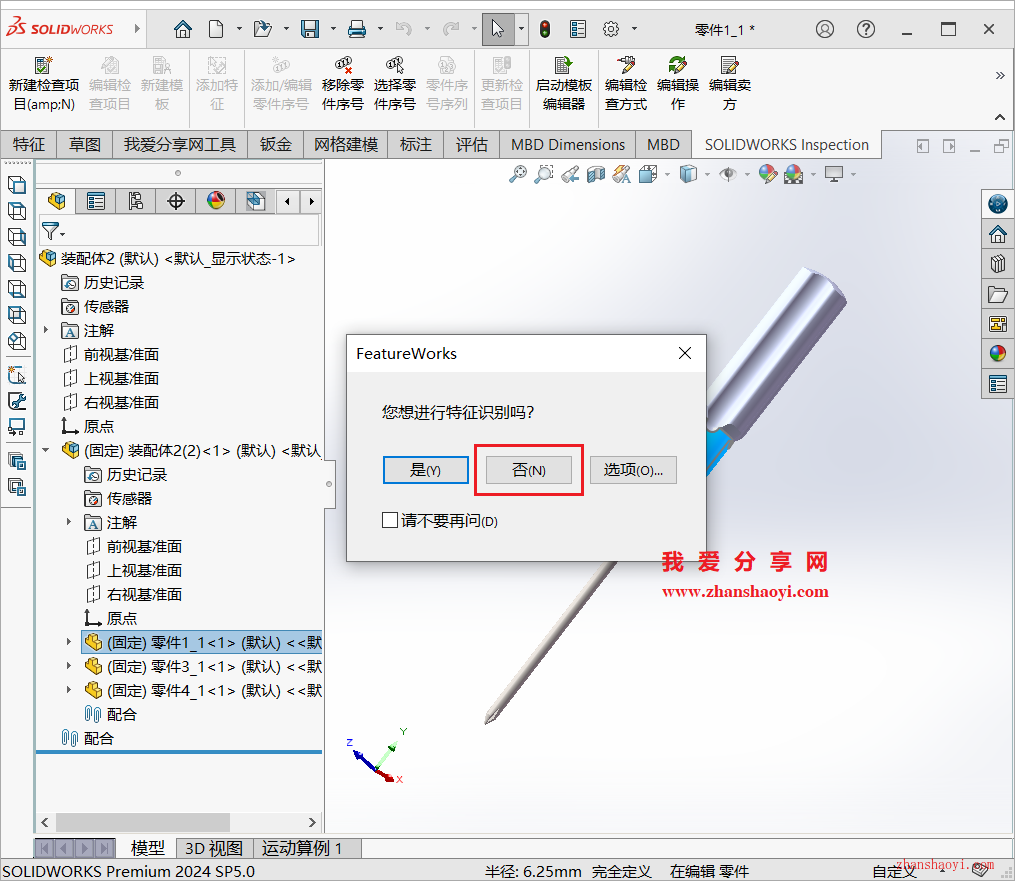Expand the 零件3_1<1> tree node
Viewport: 1015px width, 881px height.
[x=69, y=665]
